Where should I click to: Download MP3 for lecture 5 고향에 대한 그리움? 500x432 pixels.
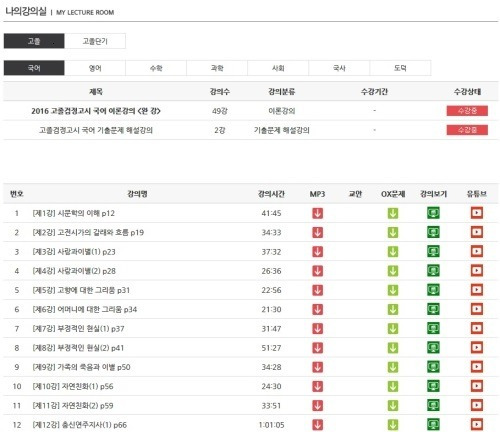(x=317, y=290)
